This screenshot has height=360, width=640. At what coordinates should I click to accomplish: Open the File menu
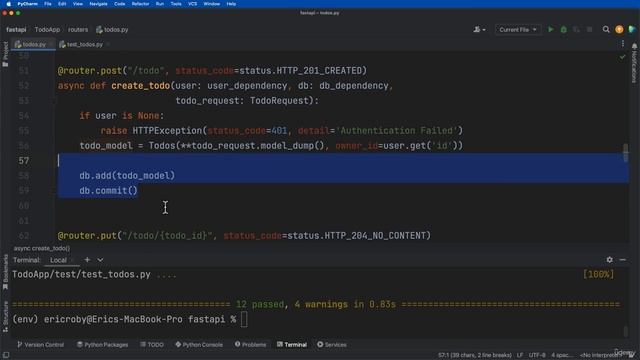48,4
